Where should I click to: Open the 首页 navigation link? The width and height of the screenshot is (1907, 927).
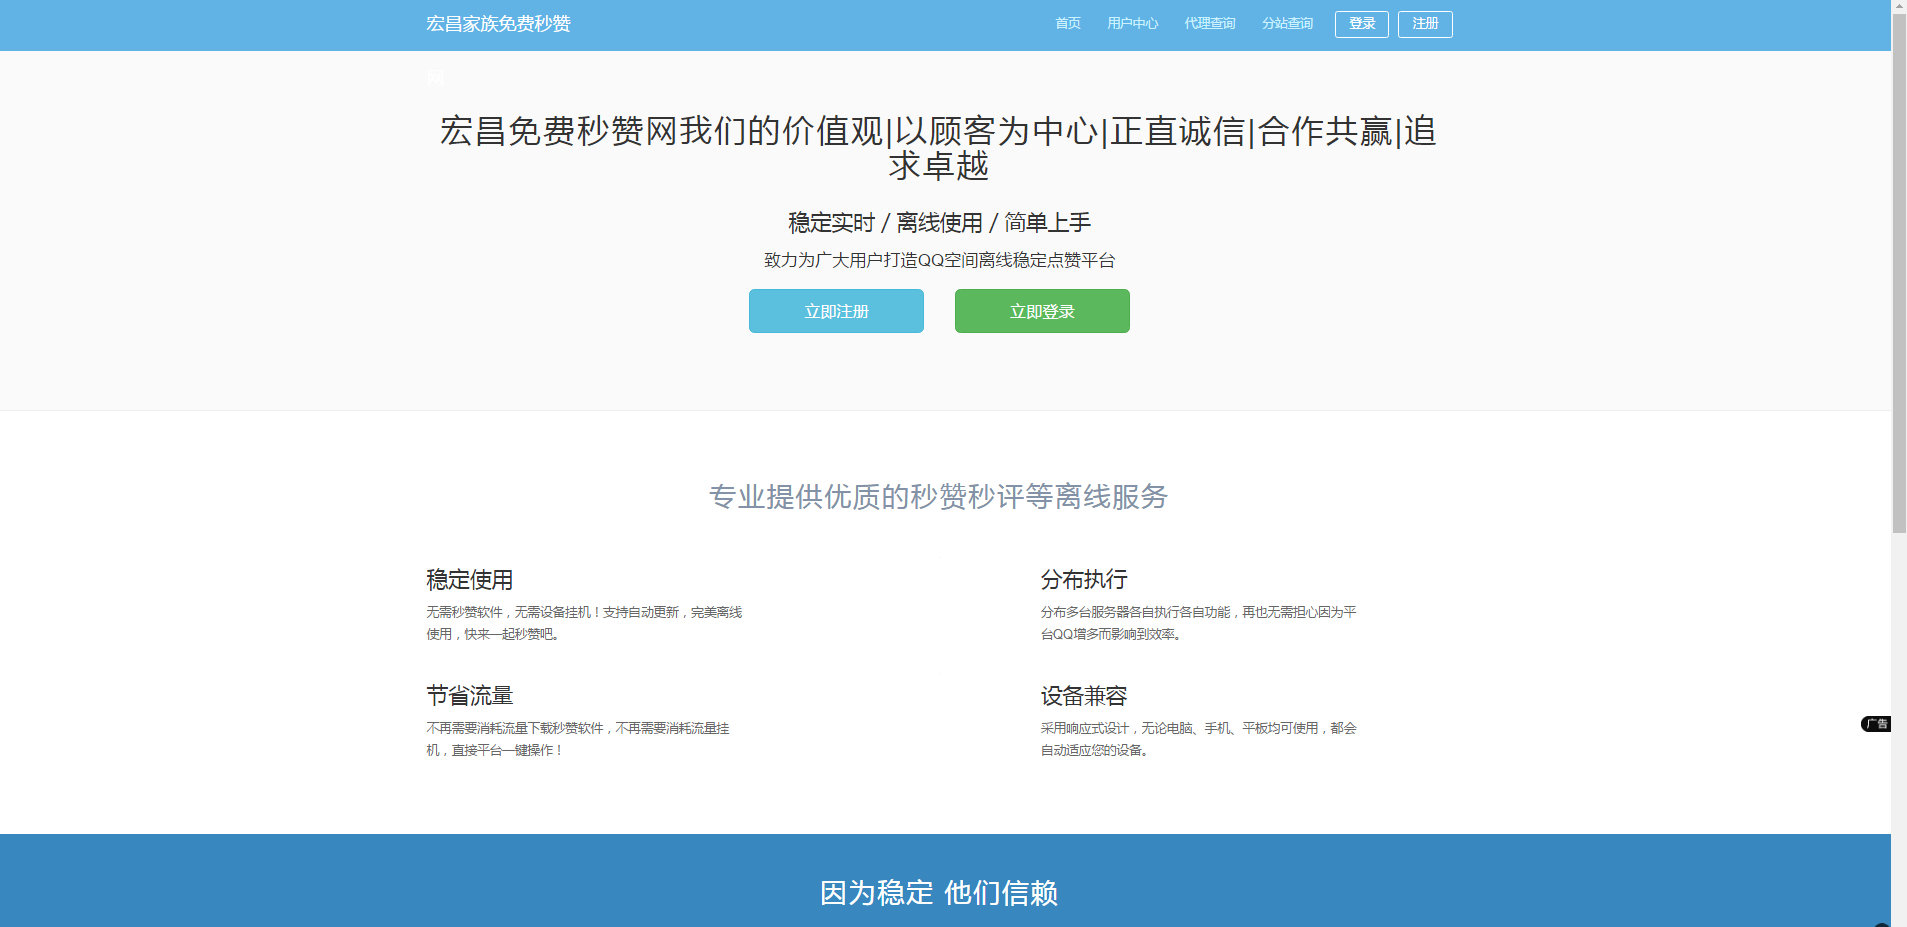coord(1068,24)
